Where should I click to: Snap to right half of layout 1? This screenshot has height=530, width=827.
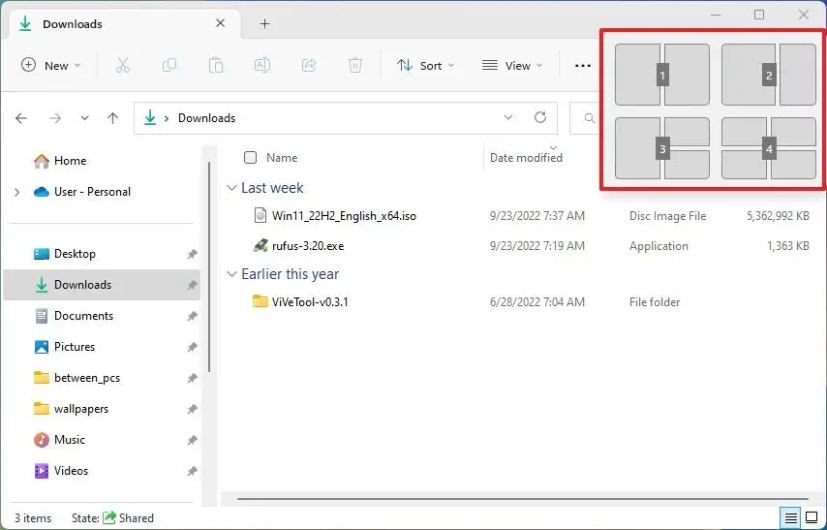coord(687,74)
